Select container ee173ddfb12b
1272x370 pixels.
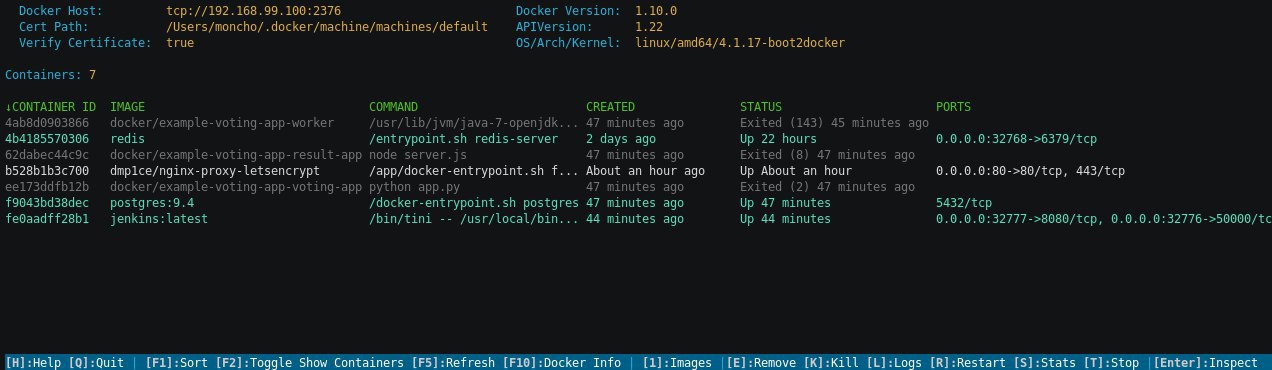[x=47, y=187]
